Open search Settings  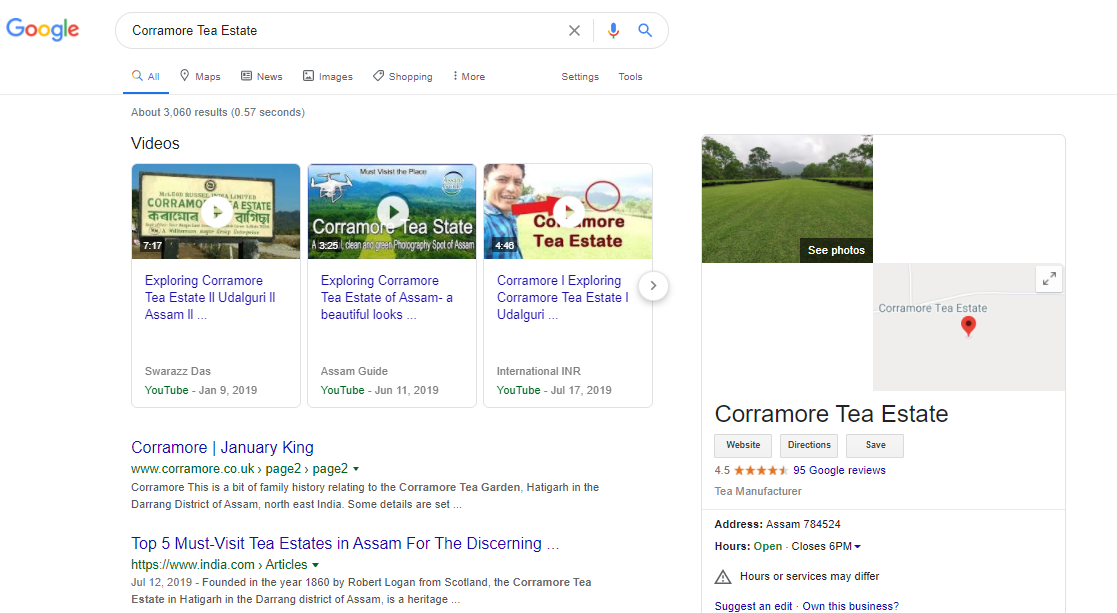(x=580, y=76)
